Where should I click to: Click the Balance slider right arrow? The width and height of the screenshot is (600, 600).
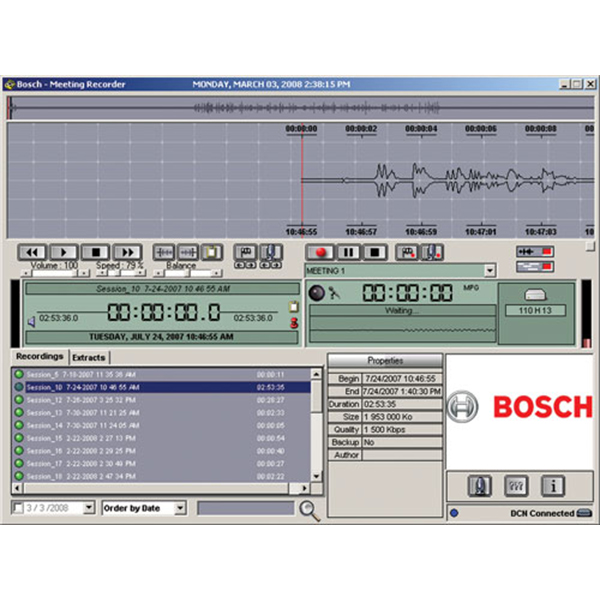click(217, 274)
